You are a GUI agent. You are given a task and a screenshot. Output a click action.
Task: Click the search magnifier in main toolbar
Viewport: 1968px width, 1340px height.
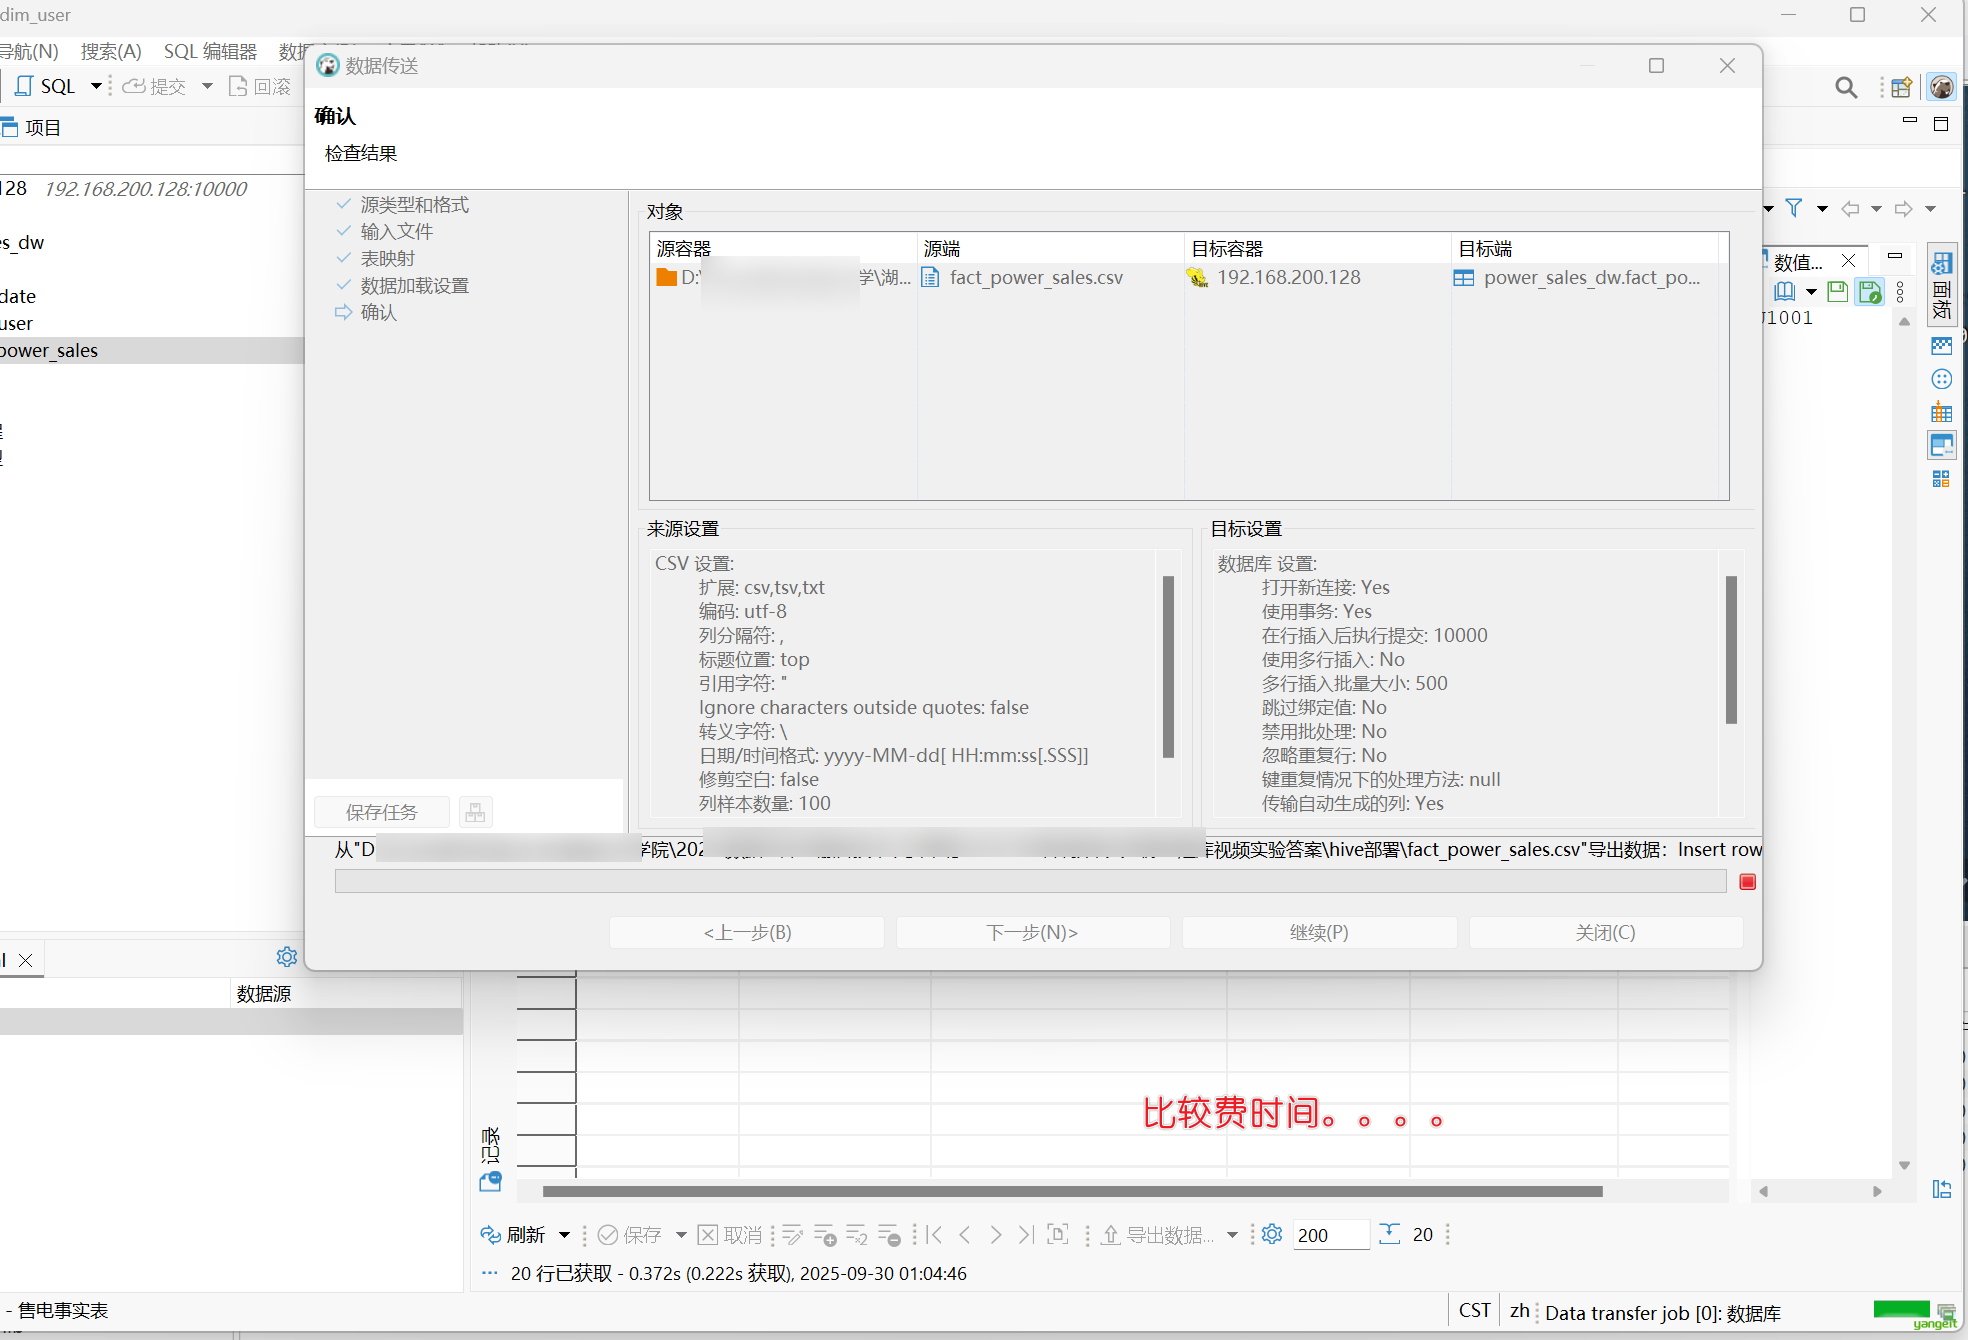point(1846,88)
